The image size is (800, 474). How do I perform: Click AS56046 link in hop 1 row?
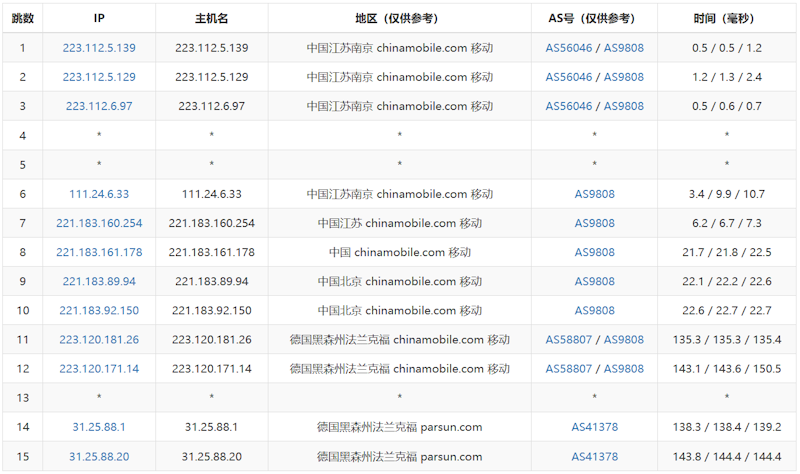click(569, 48)
